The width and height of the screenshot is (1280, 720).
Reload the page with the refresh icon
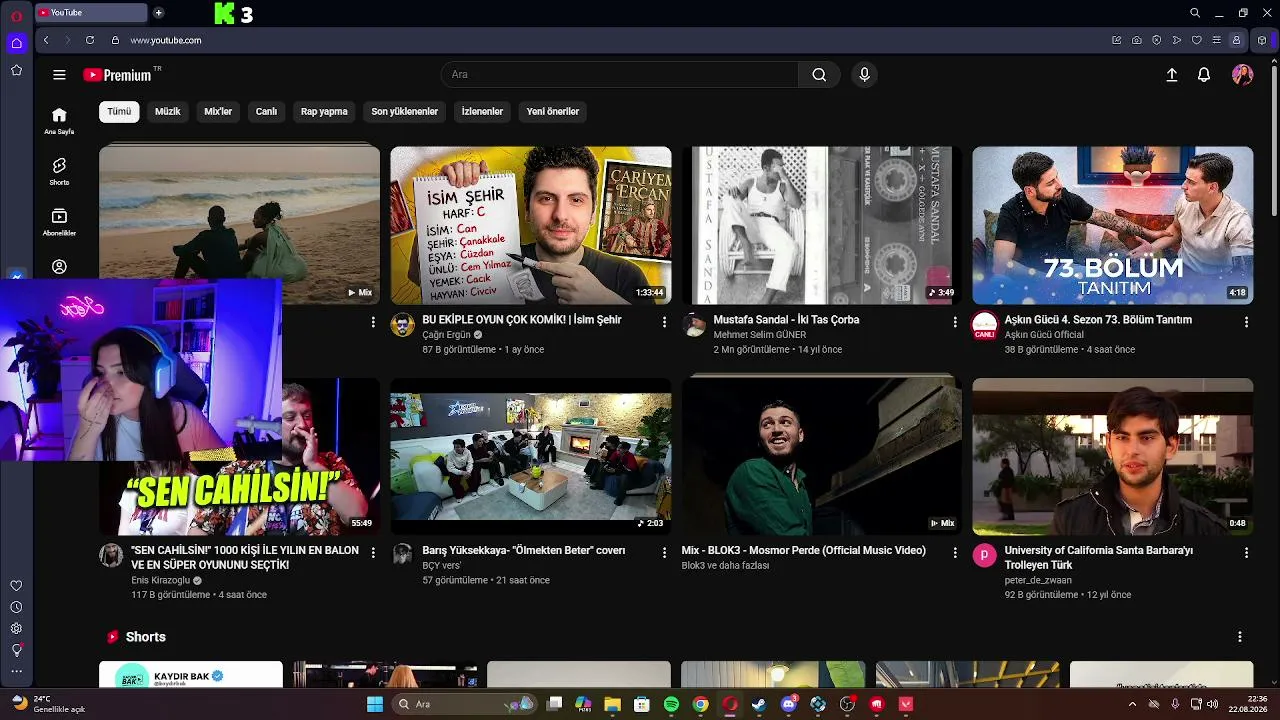(90, 40)
